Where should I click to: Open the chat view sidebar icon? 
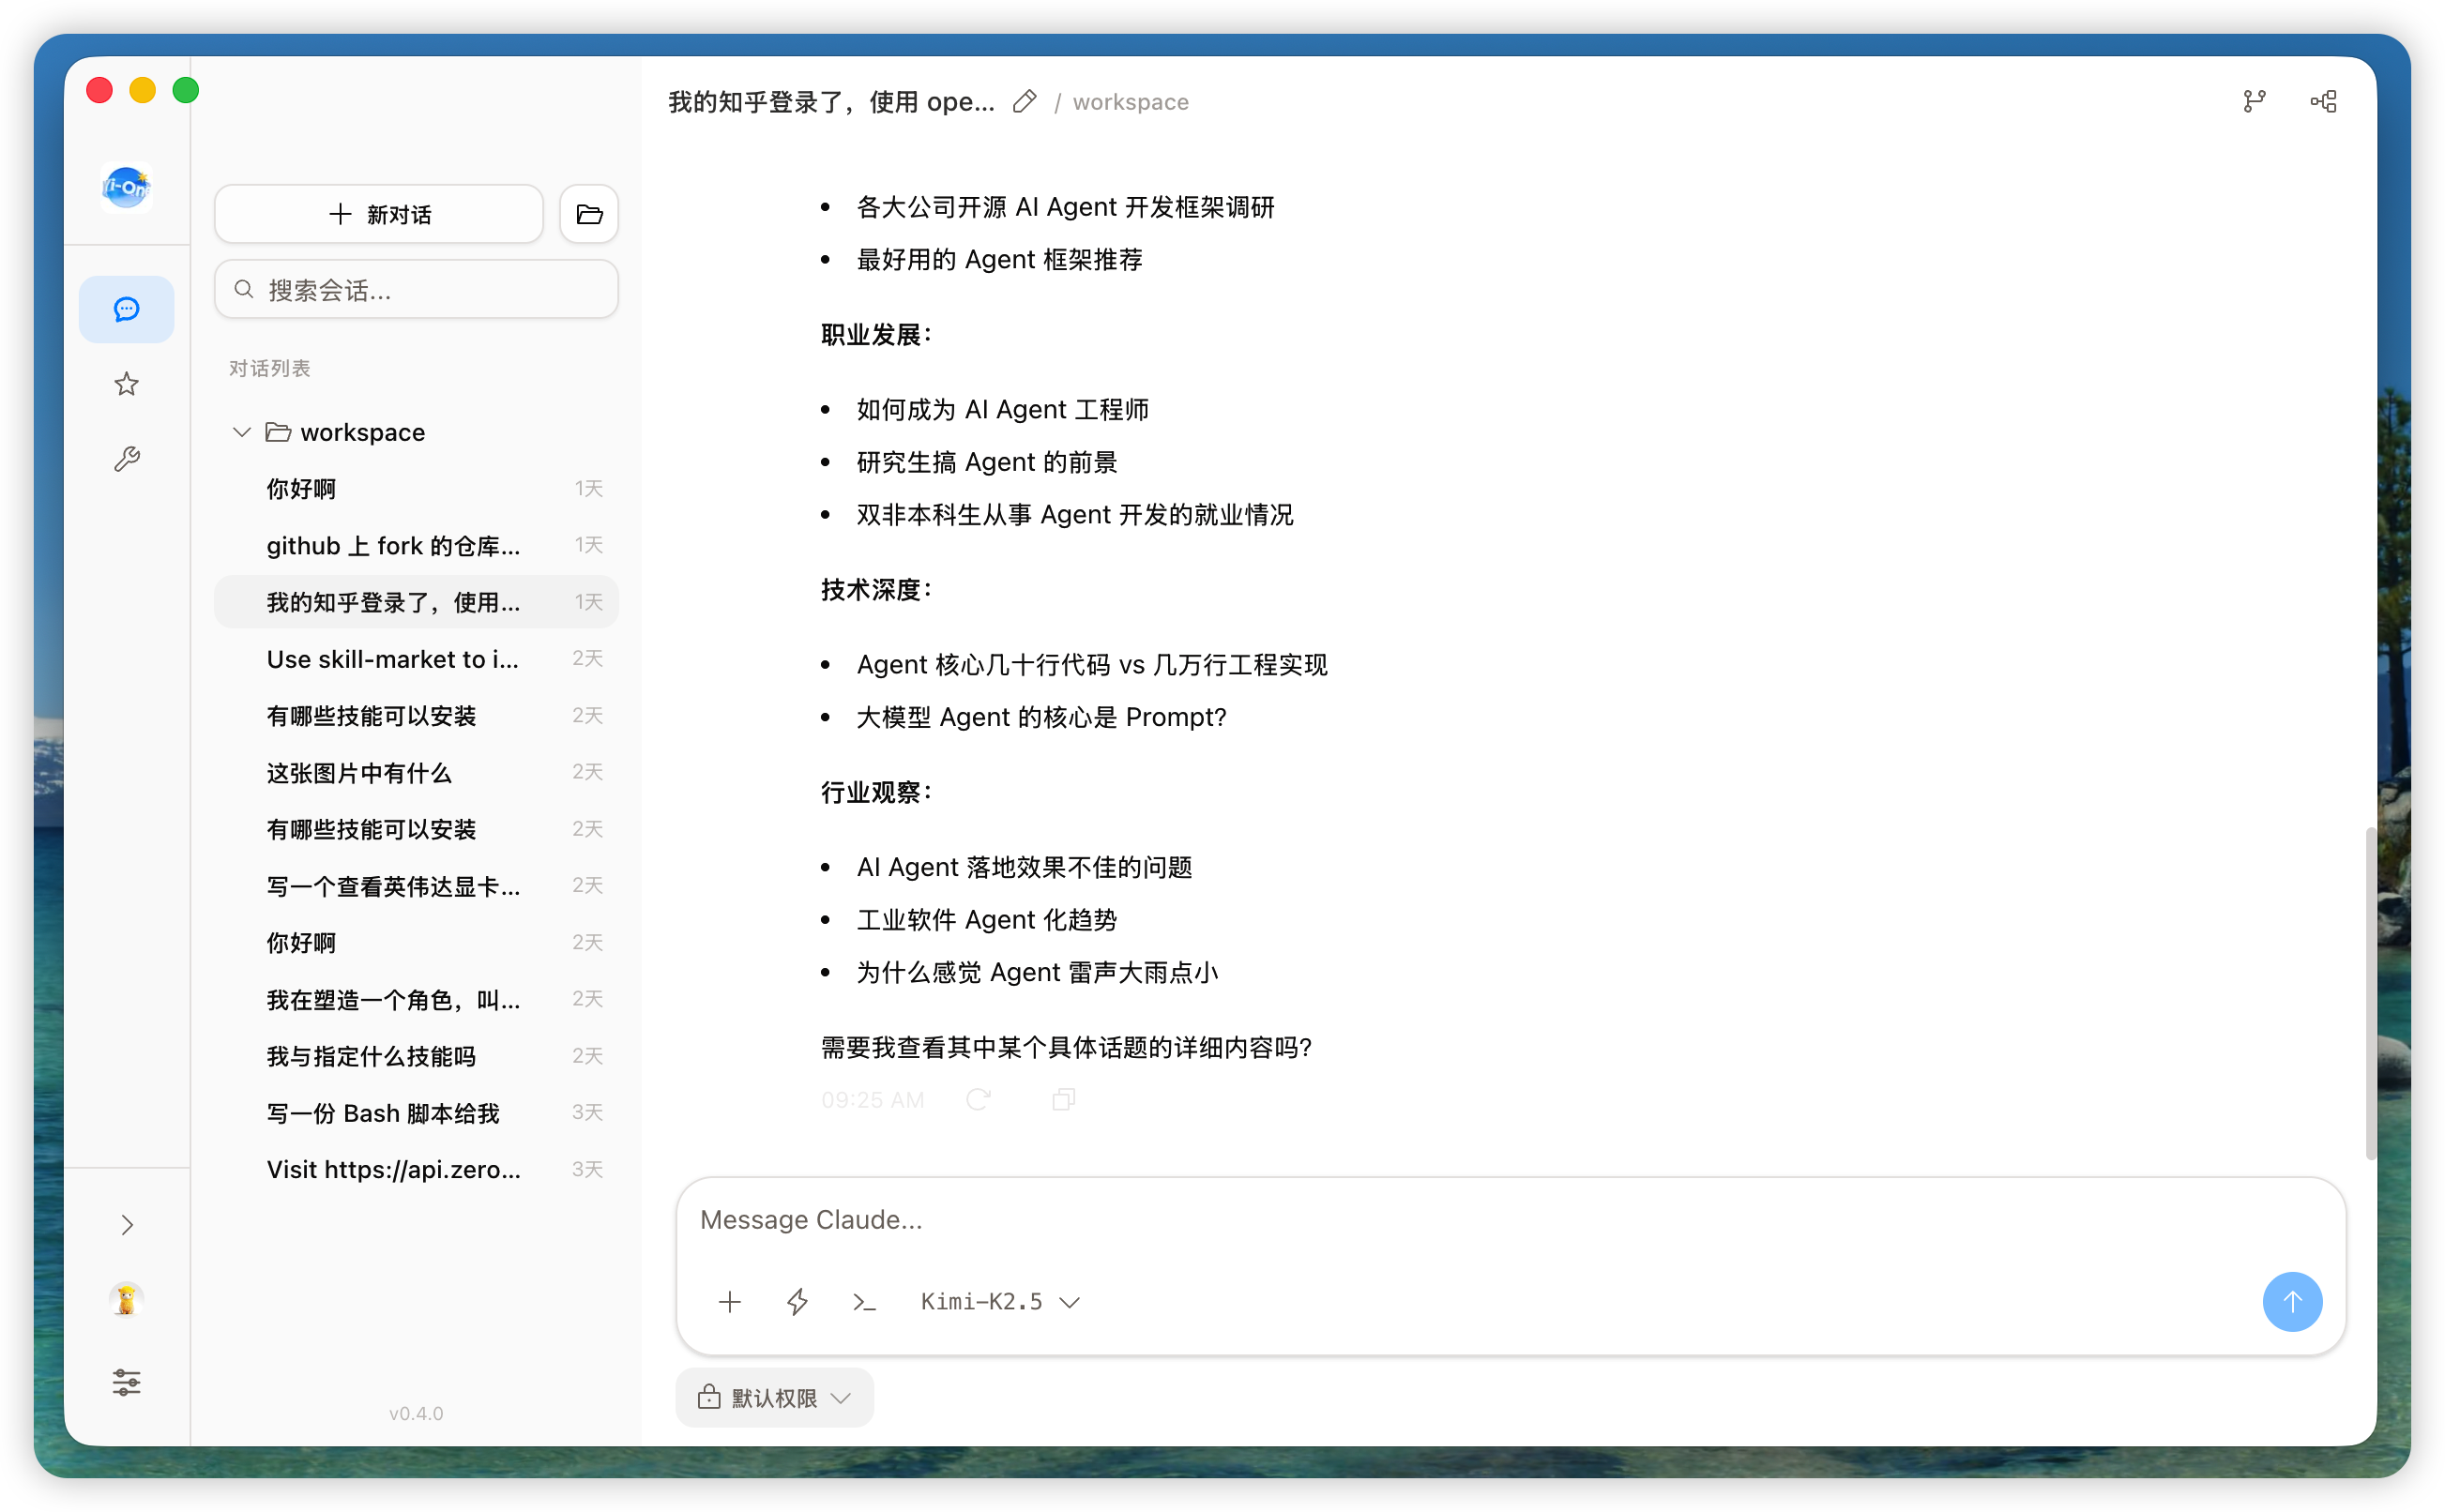click(126, 309)
